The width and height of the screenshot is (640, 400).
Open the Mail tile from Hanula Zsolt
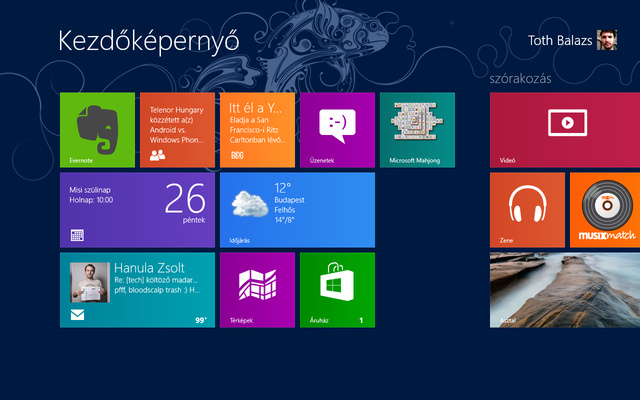tap(137, 290)
